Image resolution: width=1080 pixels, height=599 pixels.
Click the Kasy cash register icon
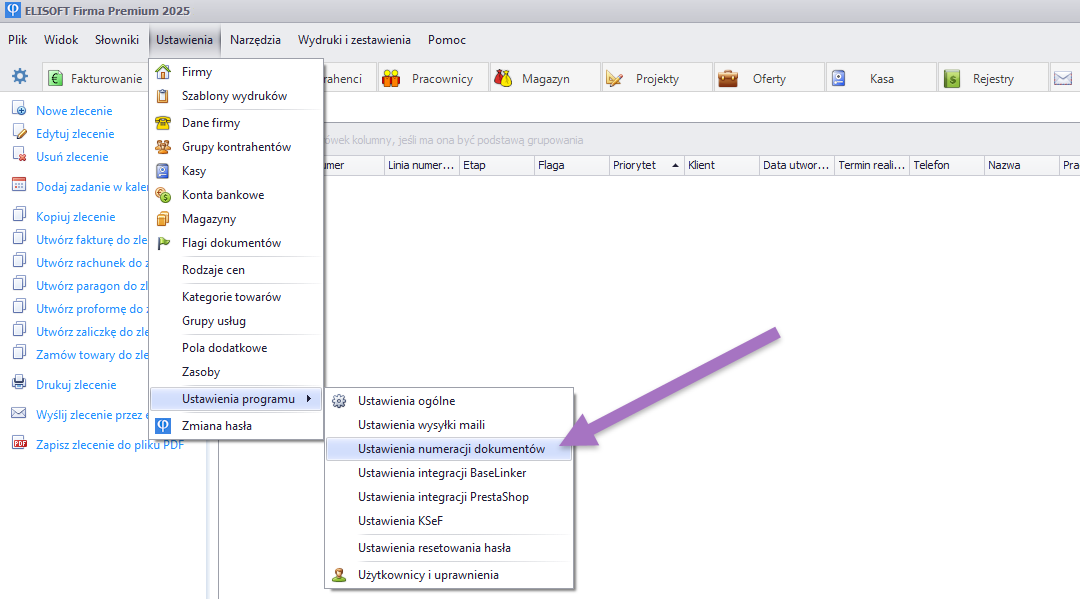[163, 171]
